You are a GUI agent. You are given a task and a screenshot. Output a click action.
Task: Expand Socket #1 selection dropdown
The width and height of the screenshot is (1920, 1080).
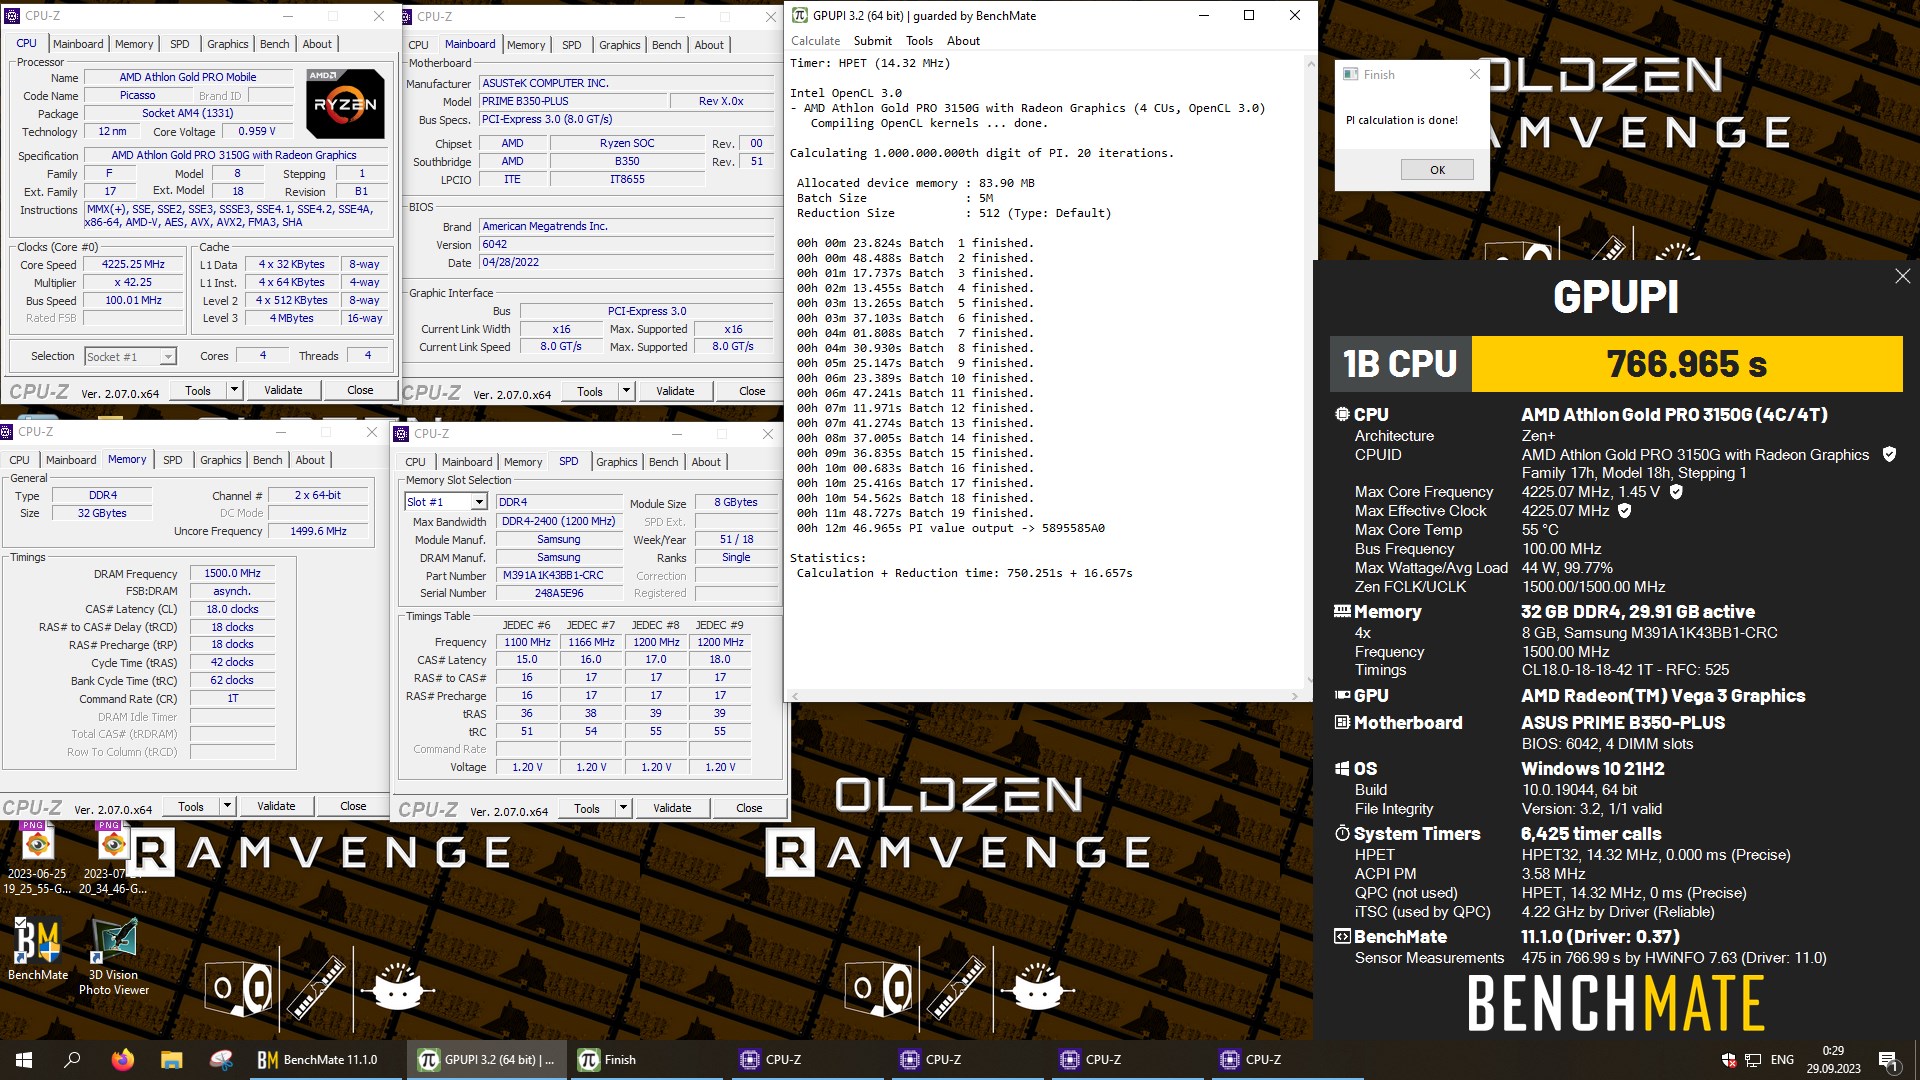pos(167,357)
